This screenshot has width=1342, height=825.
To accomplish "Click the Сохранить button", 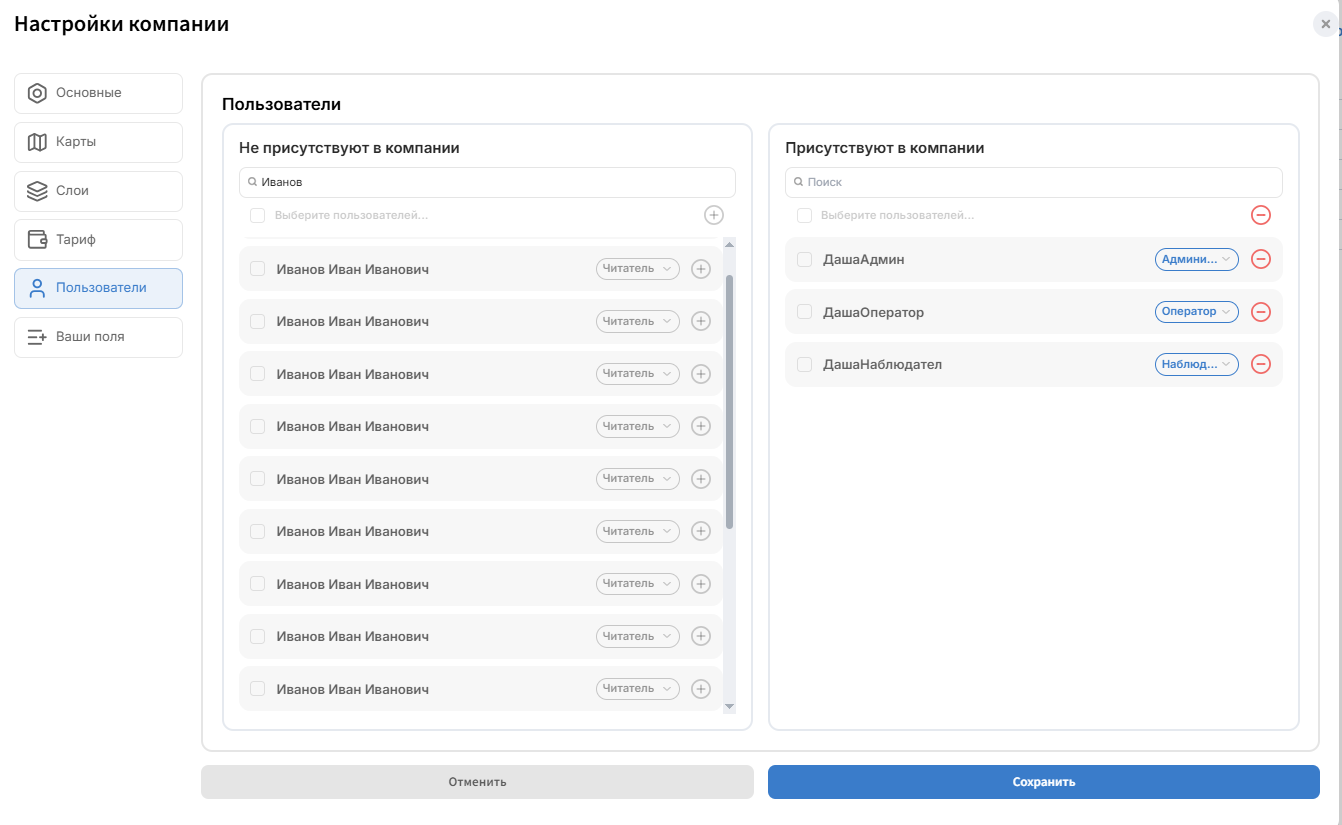I will tap(1044, 782).
